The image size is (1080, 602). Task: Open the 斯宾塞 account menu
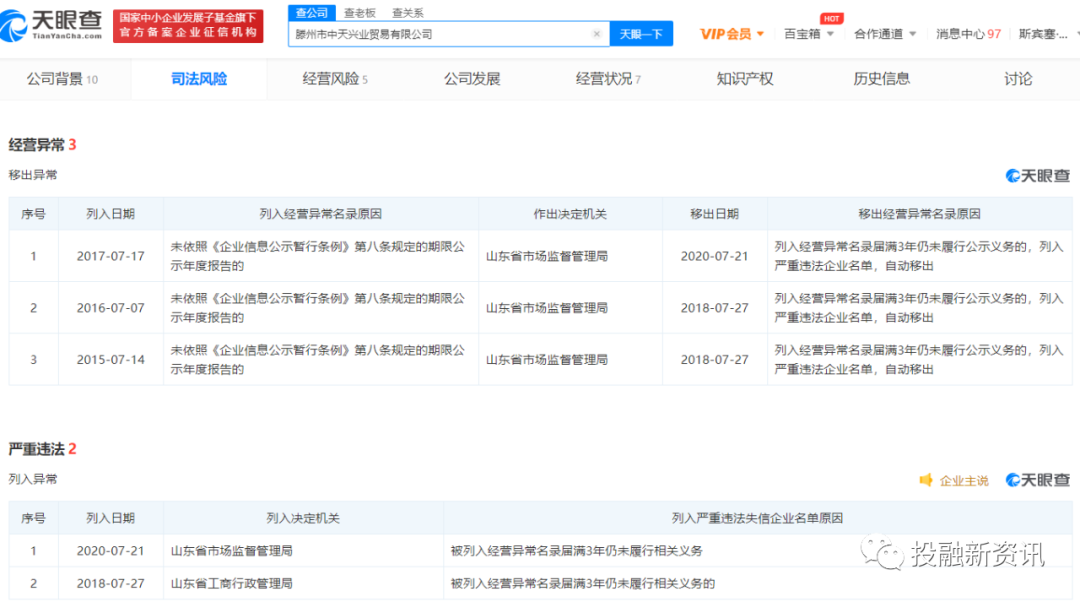click(x=1043, y=33)
